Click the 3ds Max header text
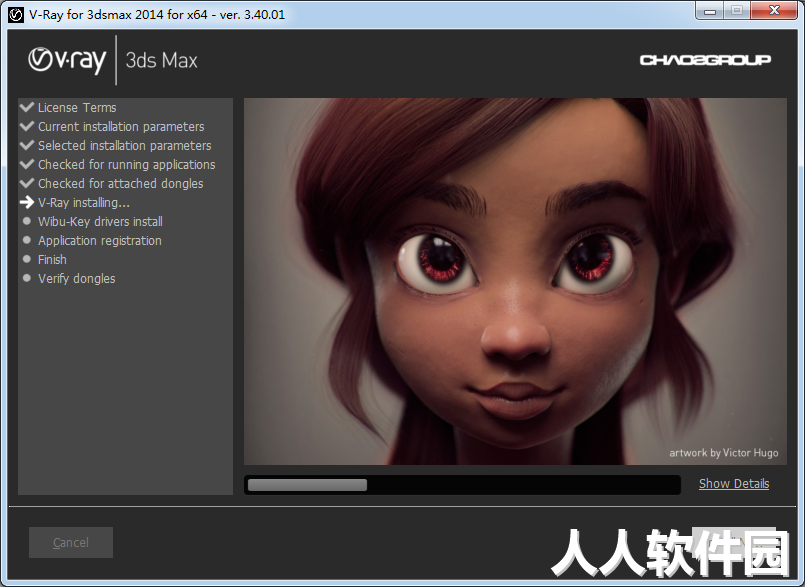Image resolution: width=805 pixels, height=587 pixels. click(x=161, y=61)
